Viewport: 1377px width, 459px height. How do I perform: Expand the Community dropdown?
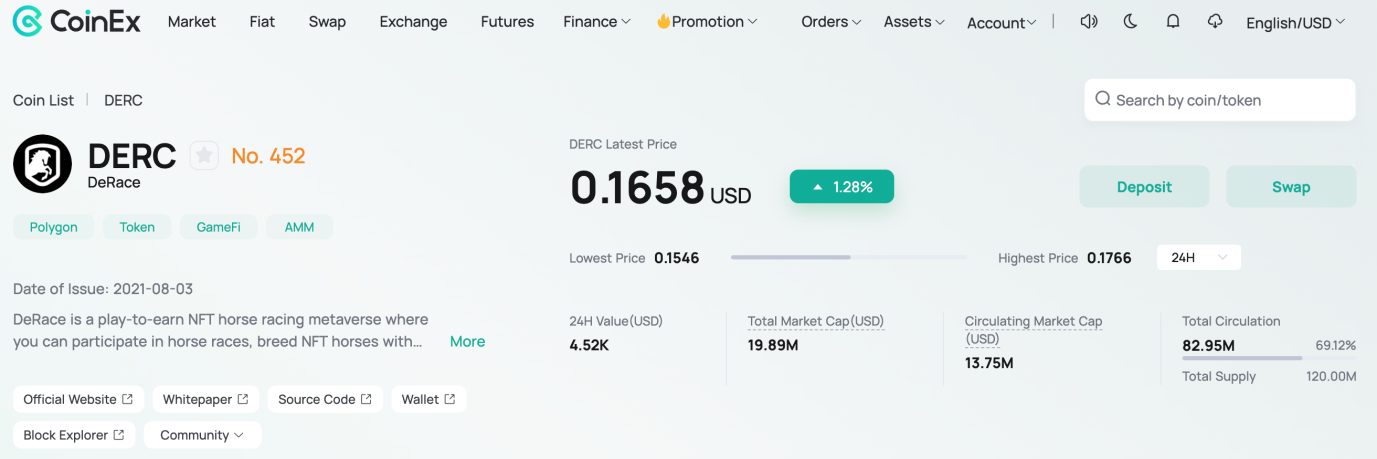click(x=203, y=435)
